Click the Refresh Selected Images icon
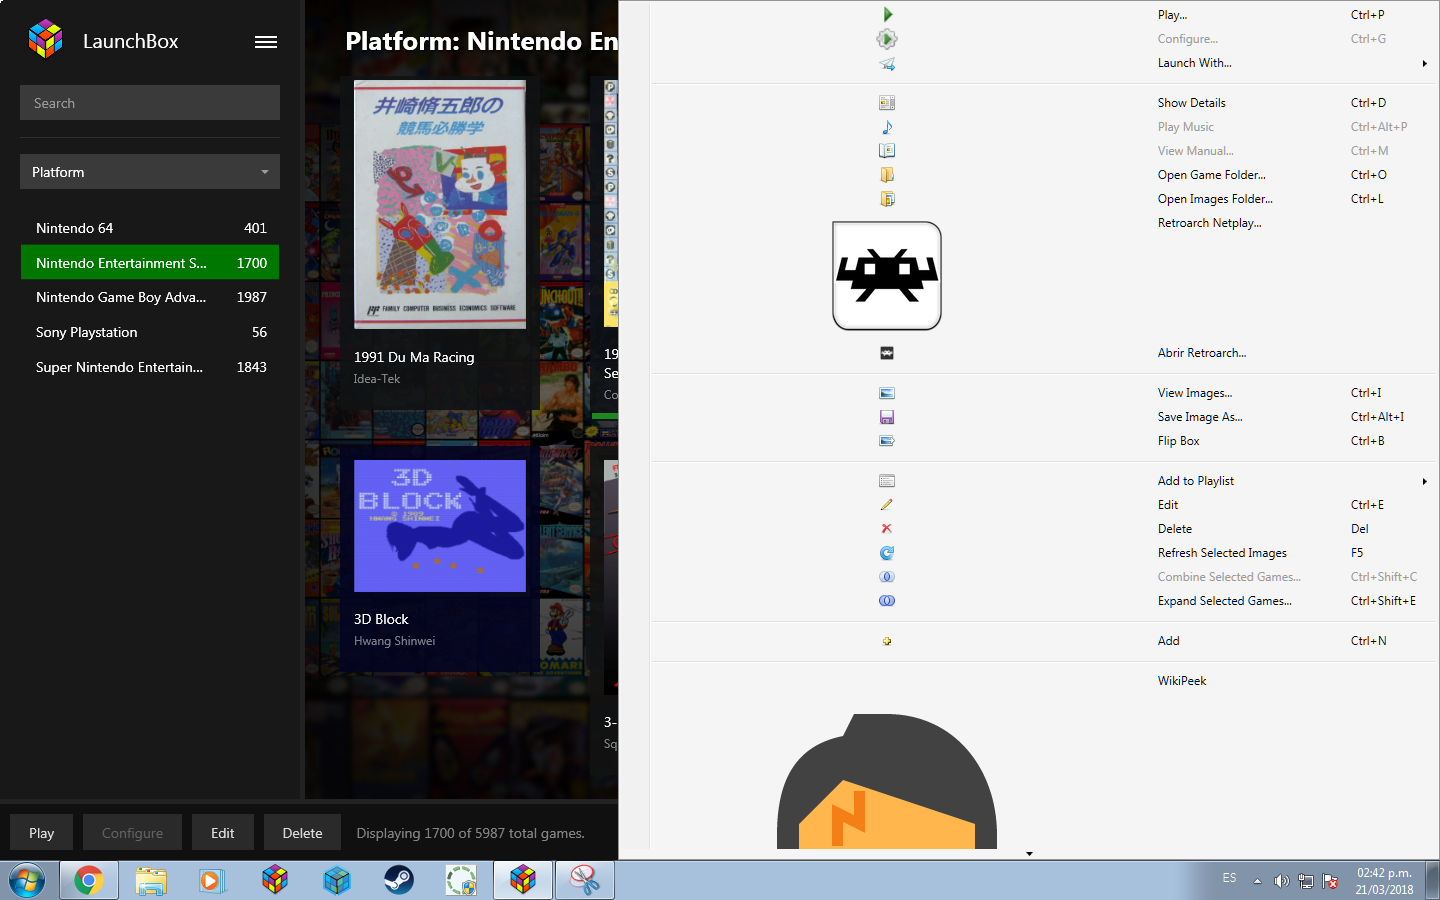The width and height of the screenshot is (1440, 900). (887, 553)
